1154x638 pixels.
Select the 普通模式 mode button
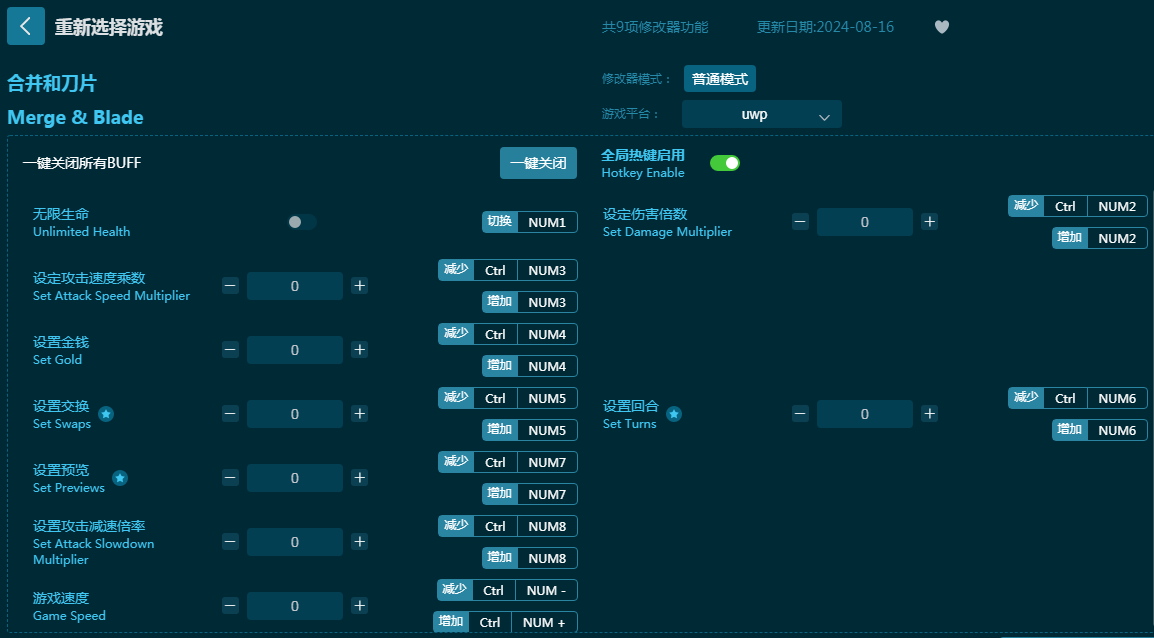(x=719, y=79)
